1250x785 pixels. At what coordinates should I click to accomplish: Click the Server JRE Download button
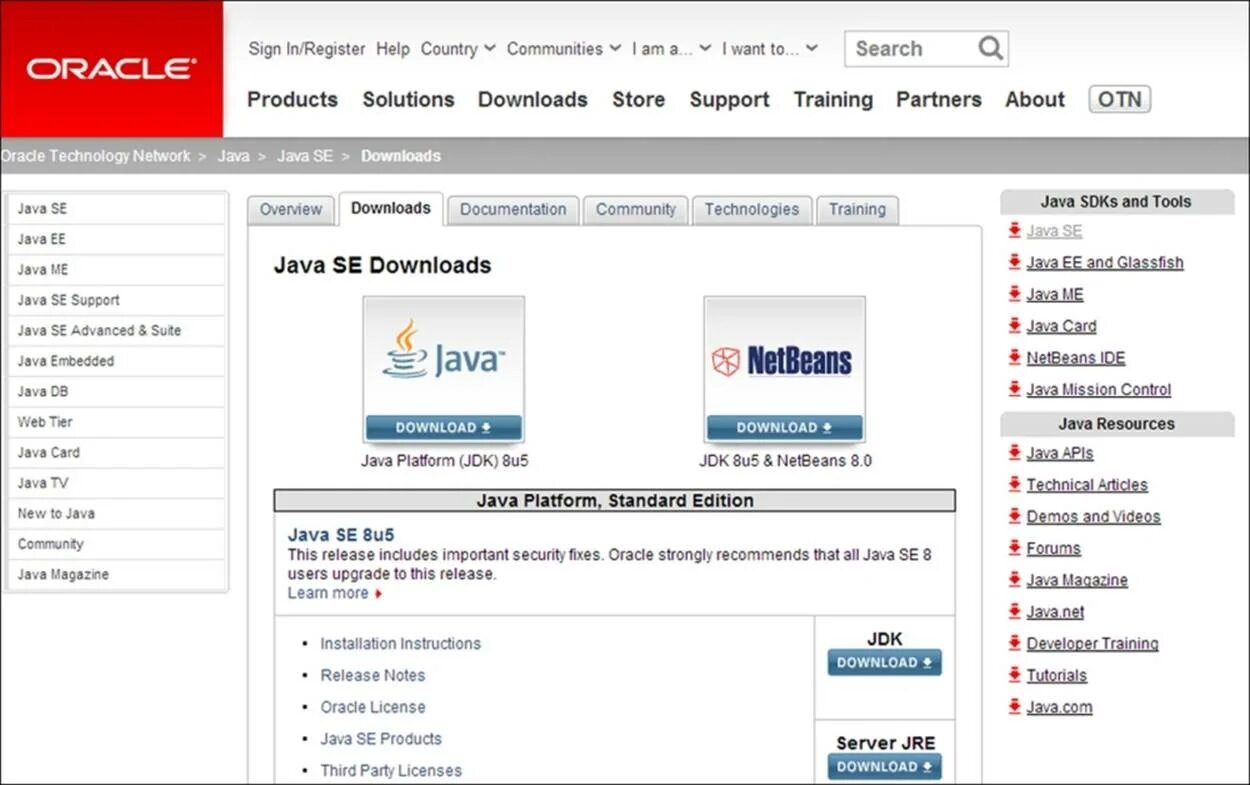(x=885, y=767)
